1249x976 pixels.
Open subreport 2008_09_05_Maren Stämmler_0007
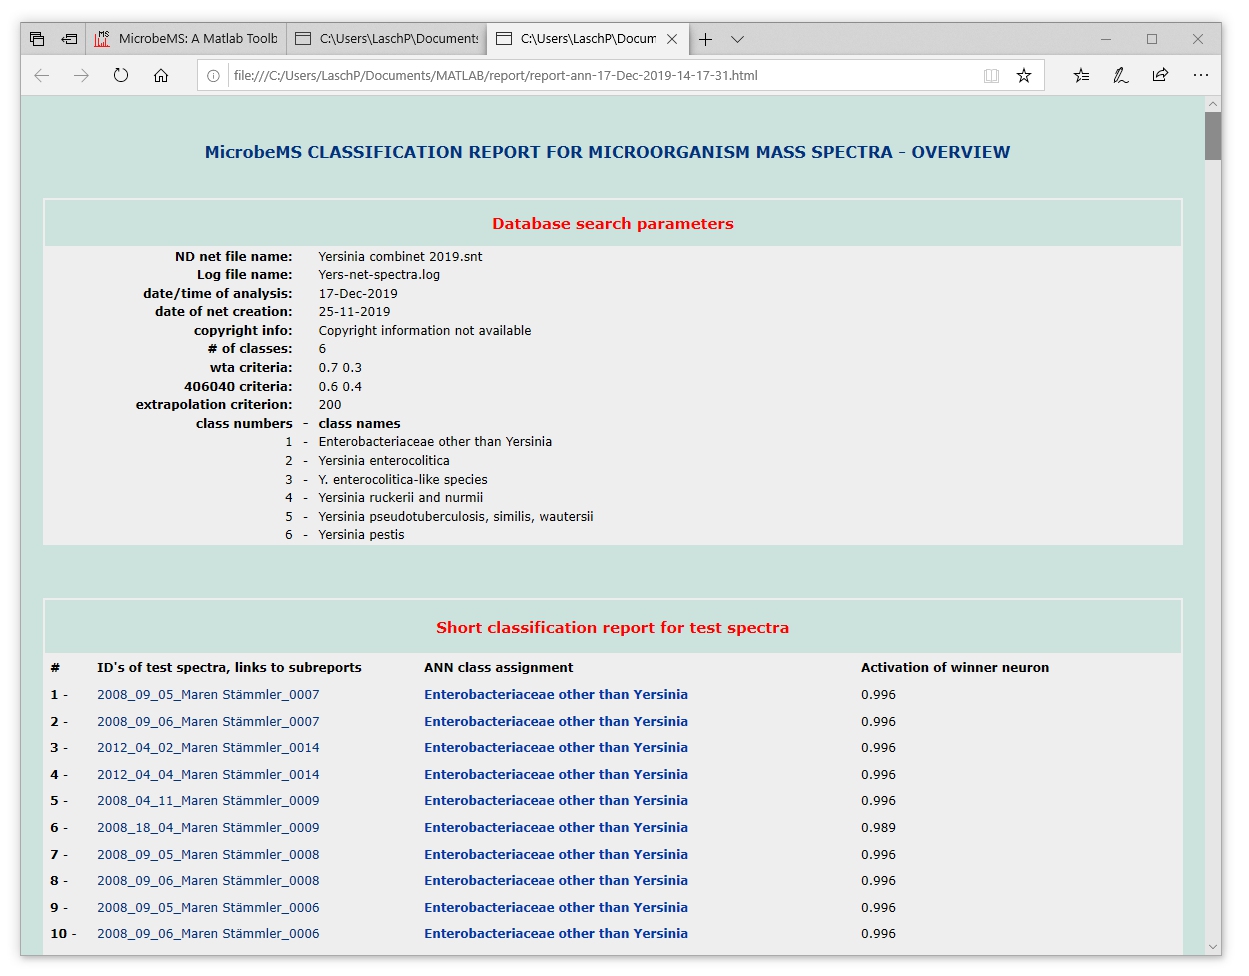pos(208,695)
